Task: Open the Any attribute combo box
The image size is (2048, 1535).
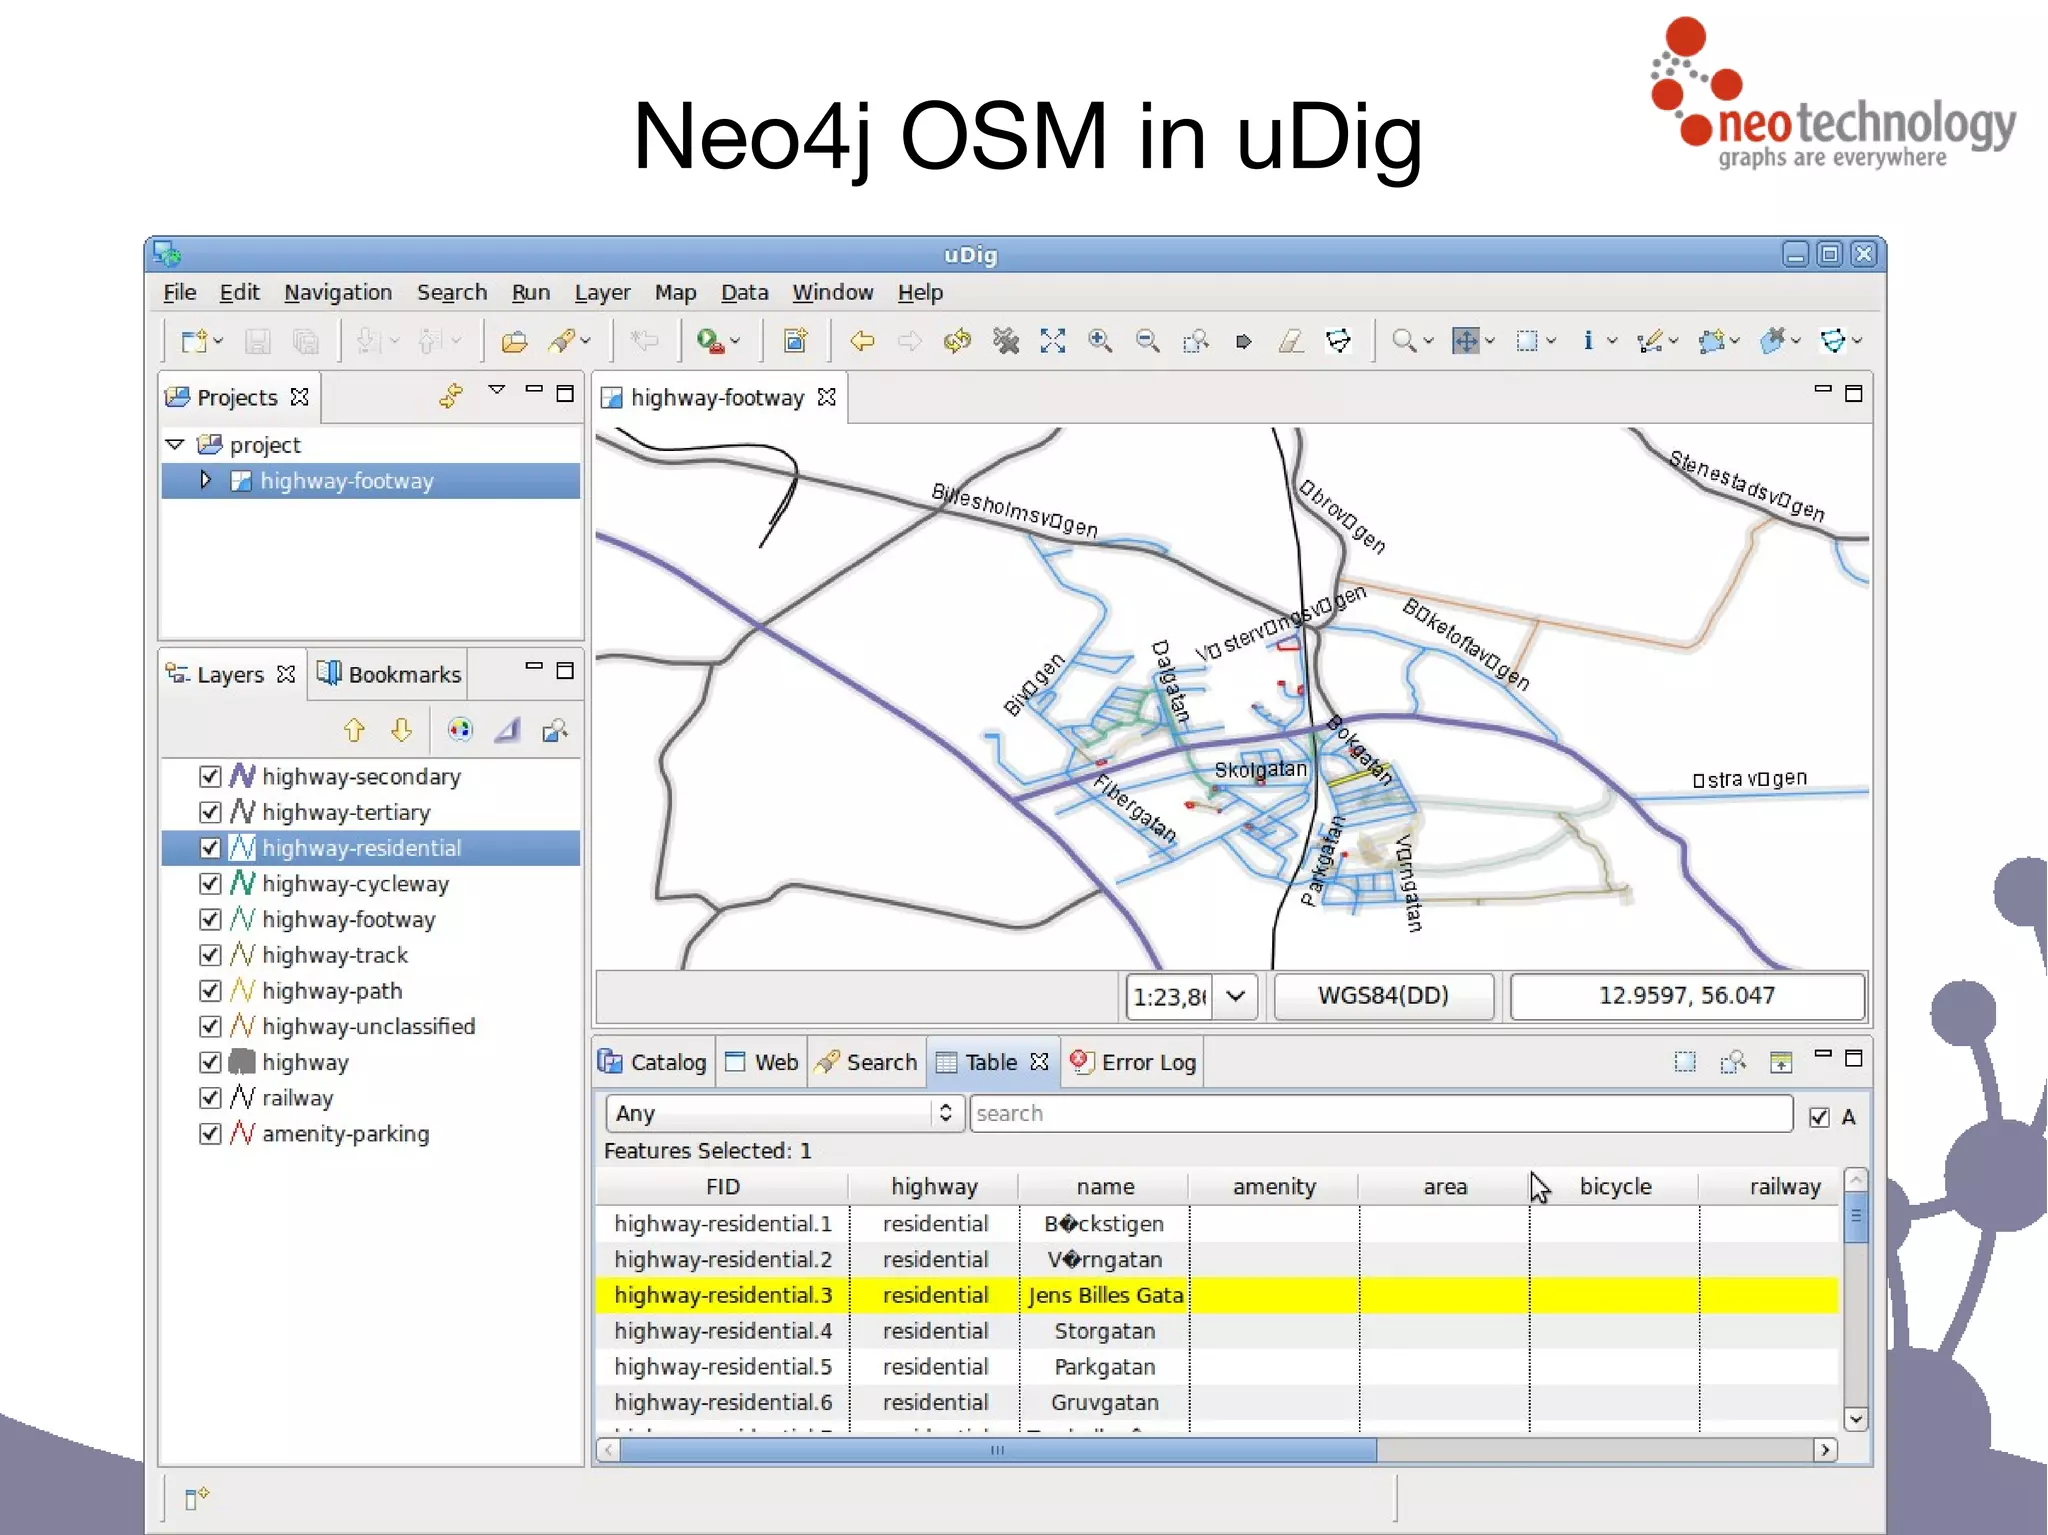Action: pyautogui.click(x=784, y=1113)
